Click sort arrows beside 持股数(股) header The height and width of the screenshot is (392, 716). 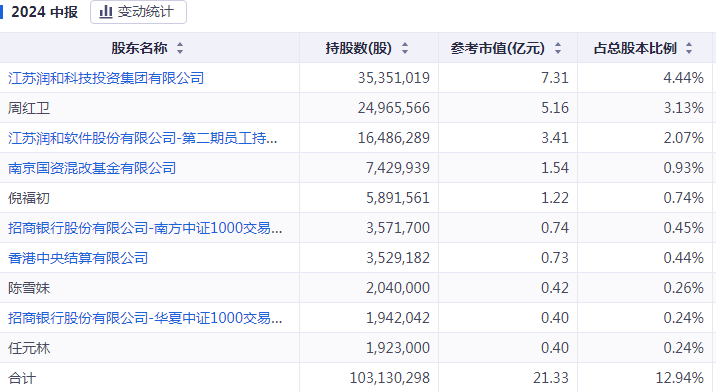pos(405,48)
